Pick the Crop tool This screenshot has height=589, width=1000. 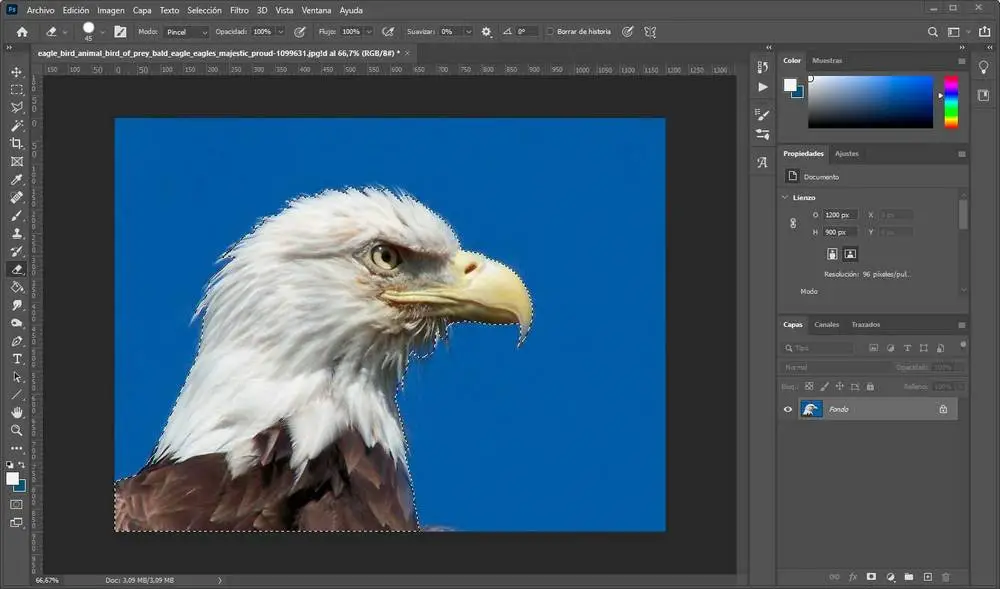coord(17,143)
